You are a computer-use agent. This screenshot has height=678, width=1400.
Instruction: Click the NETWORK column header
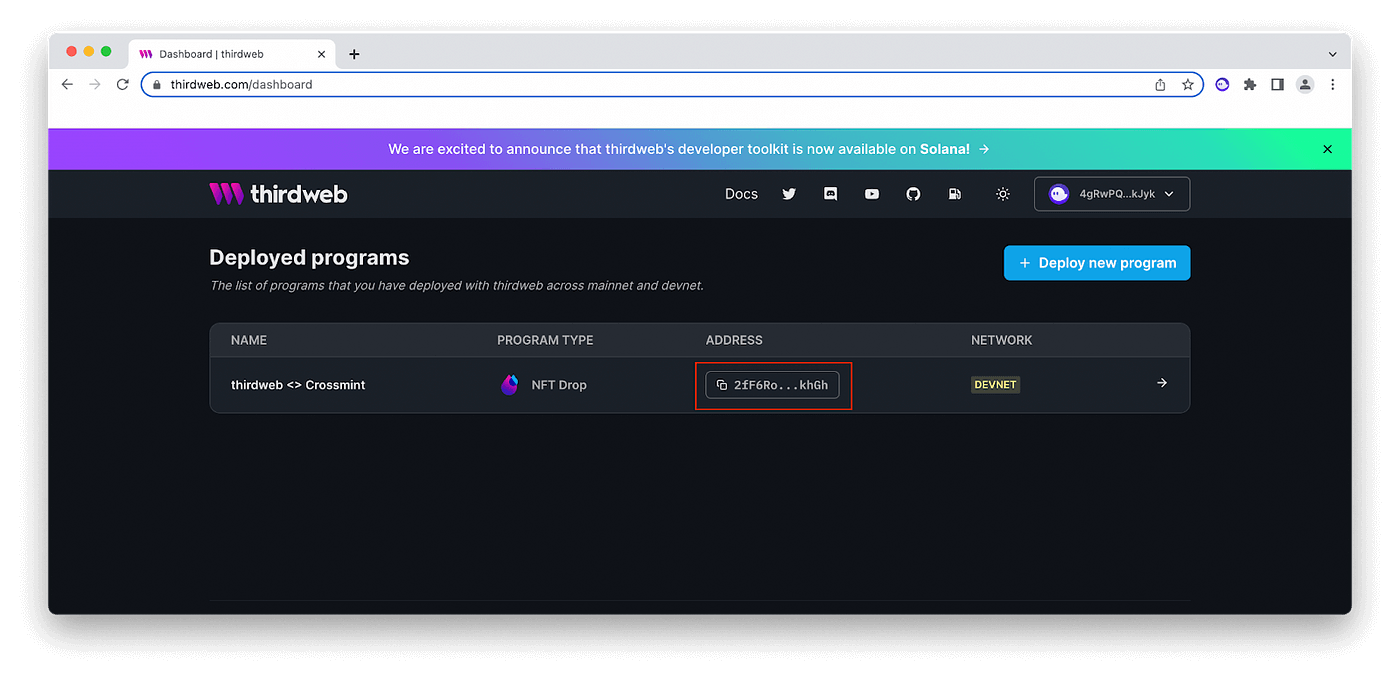click(x=1002, y=340)
